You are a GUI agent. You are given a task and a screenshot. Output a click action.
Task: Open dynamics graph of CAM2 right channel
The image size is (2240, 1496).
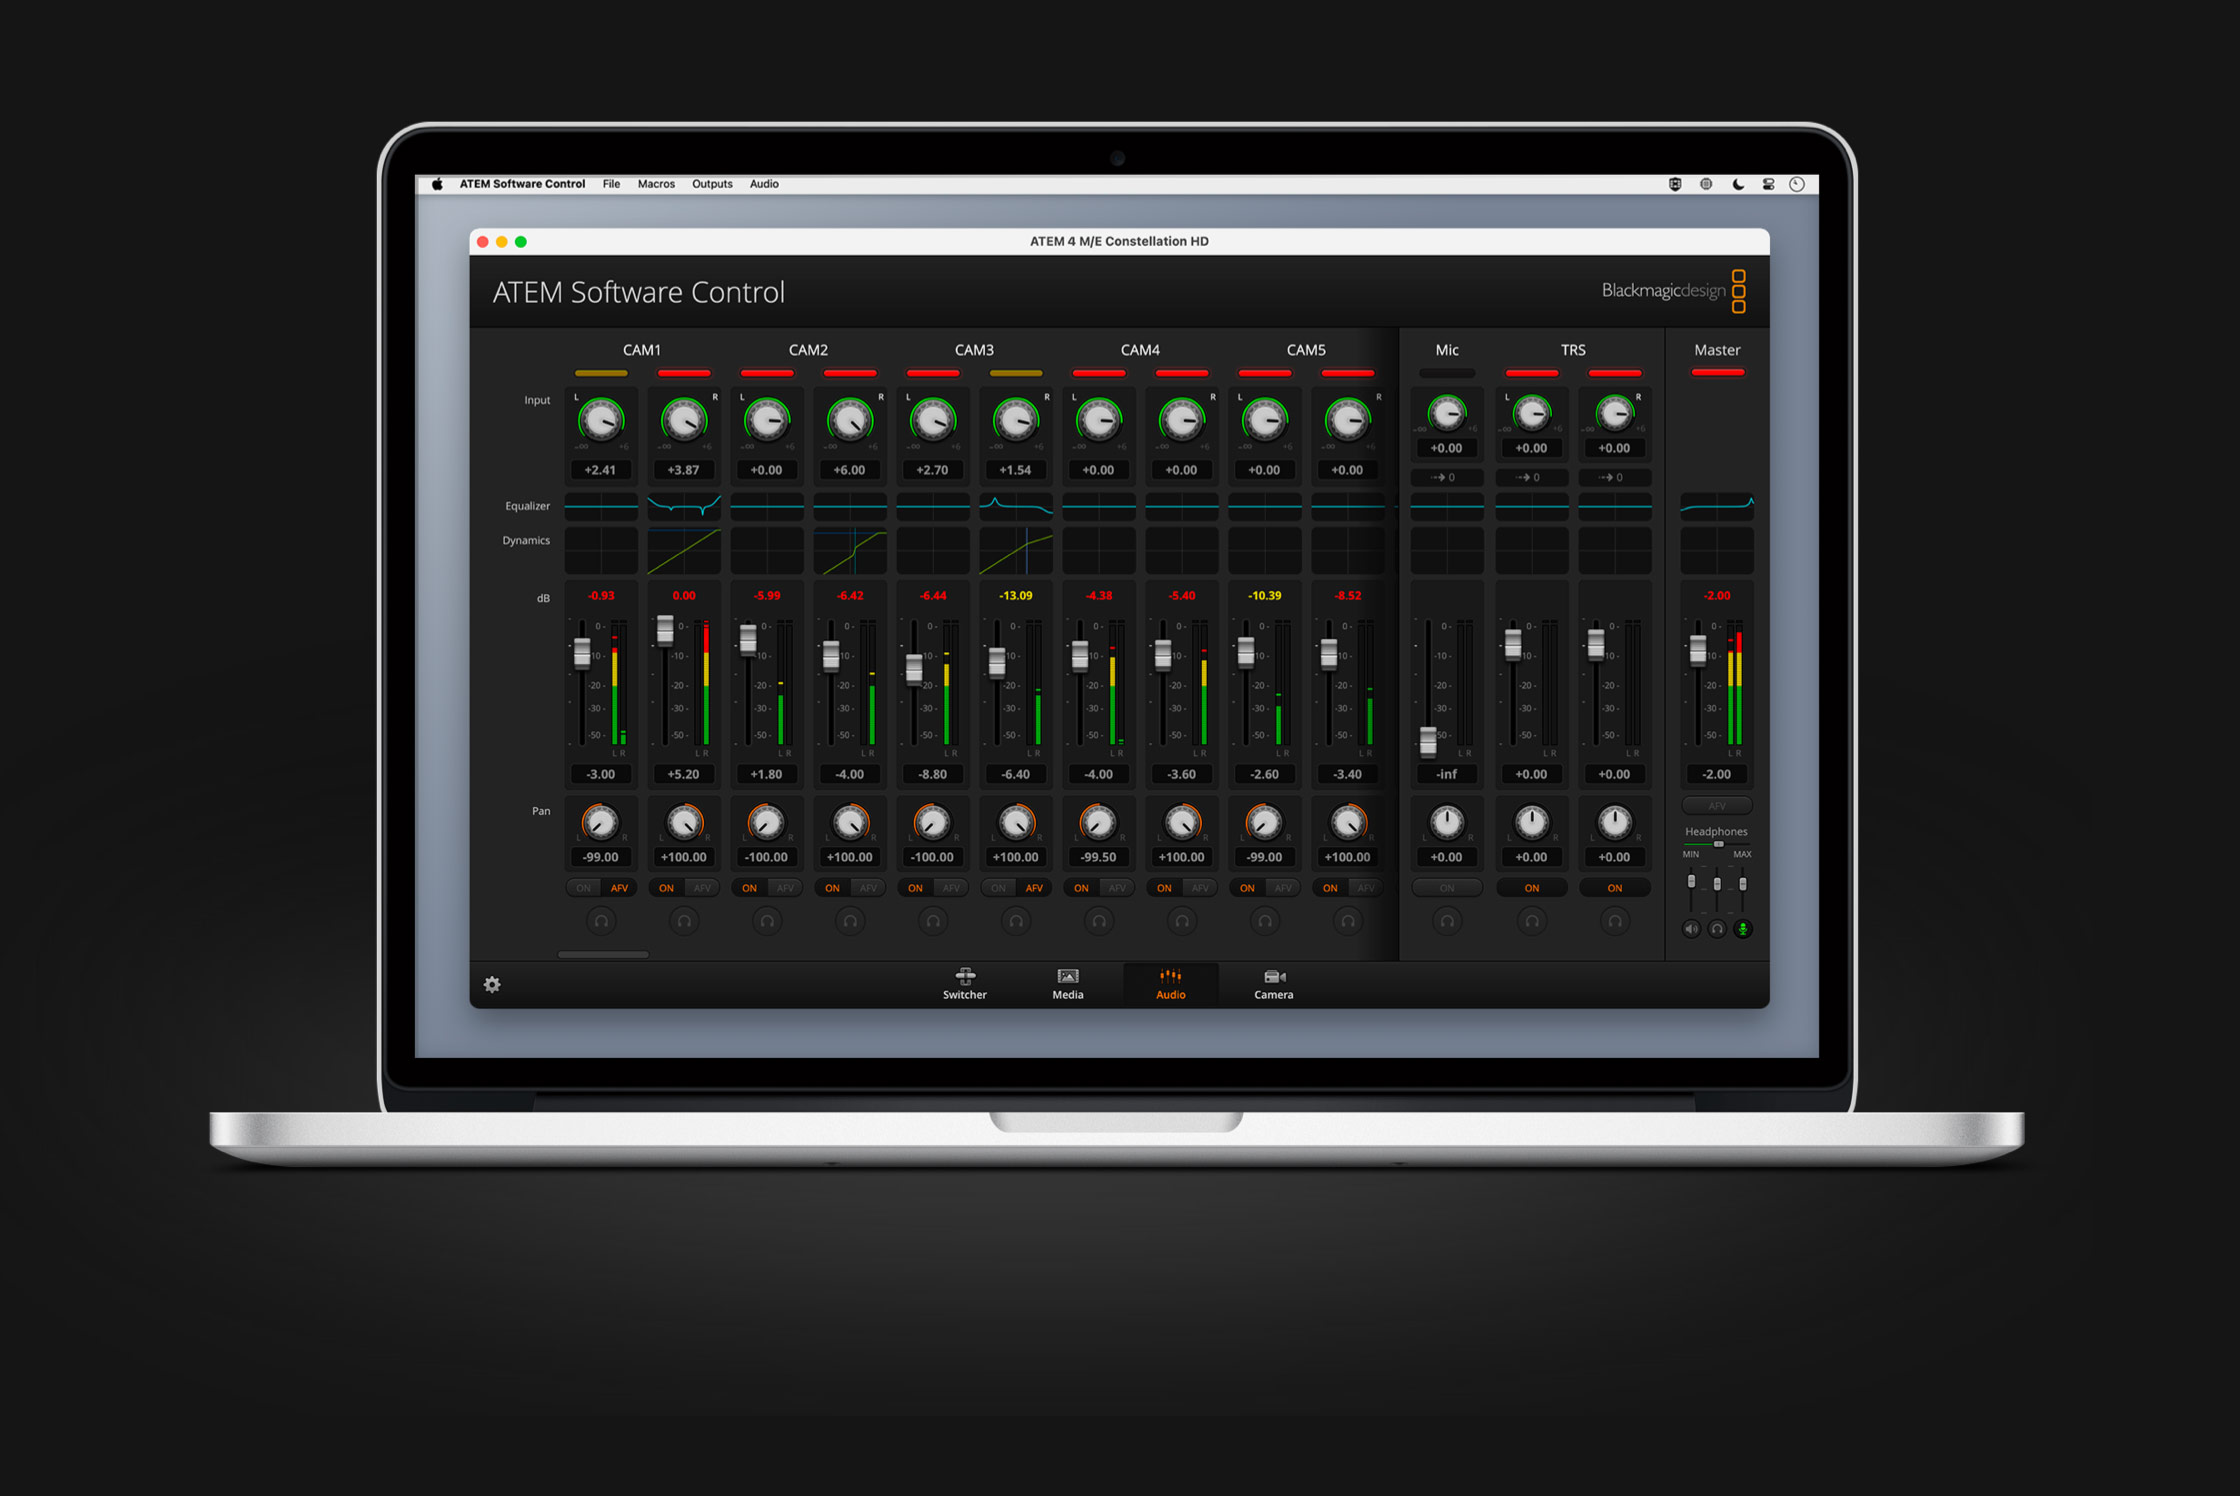click(850, 551)
